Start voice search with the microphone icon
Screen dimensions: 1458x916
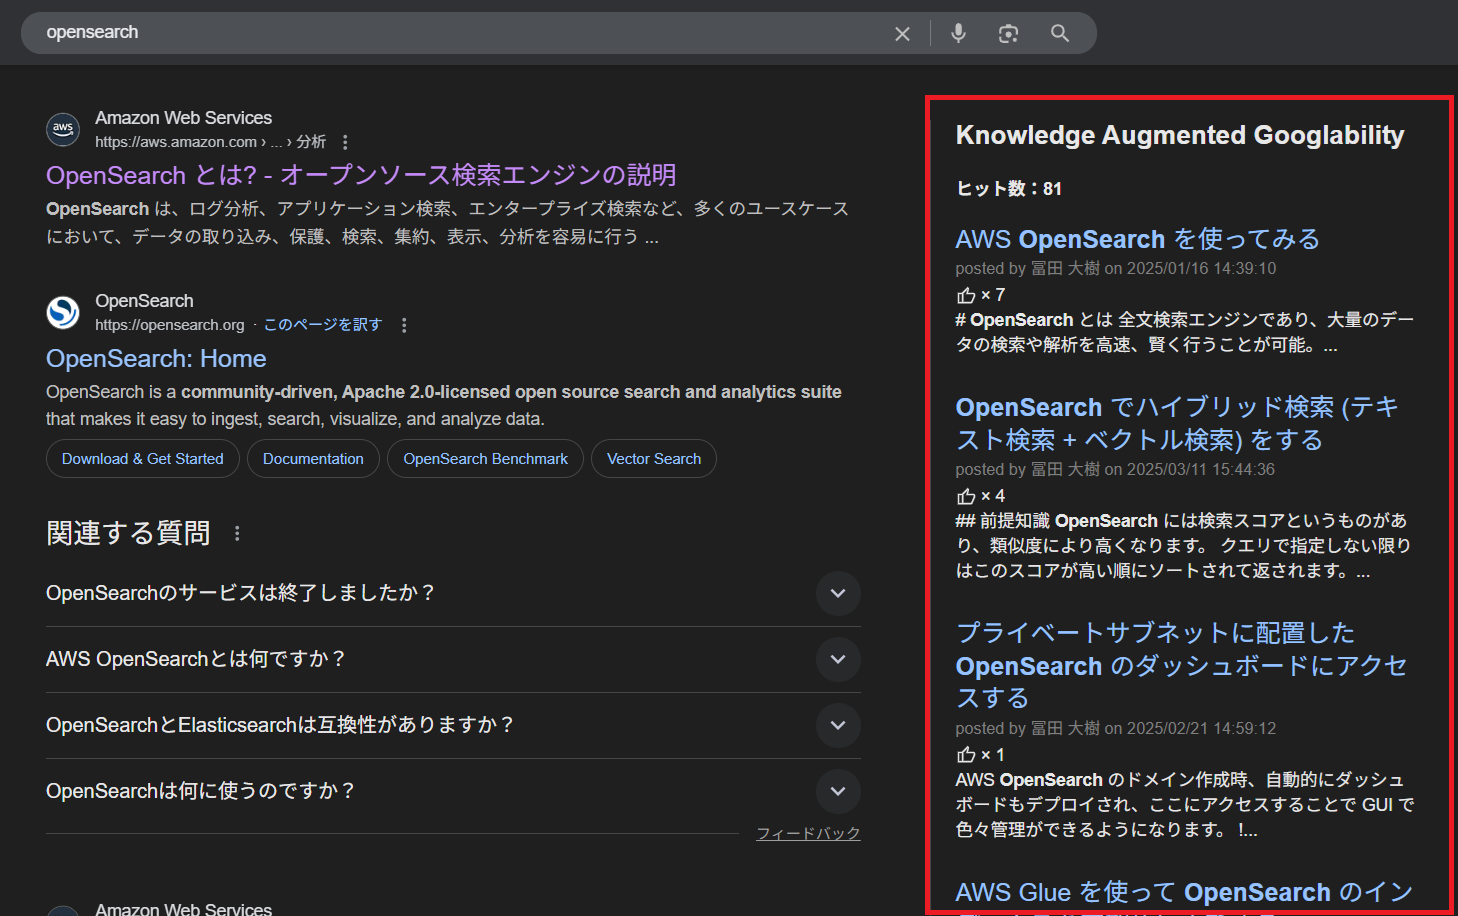(x=958, y=33)
